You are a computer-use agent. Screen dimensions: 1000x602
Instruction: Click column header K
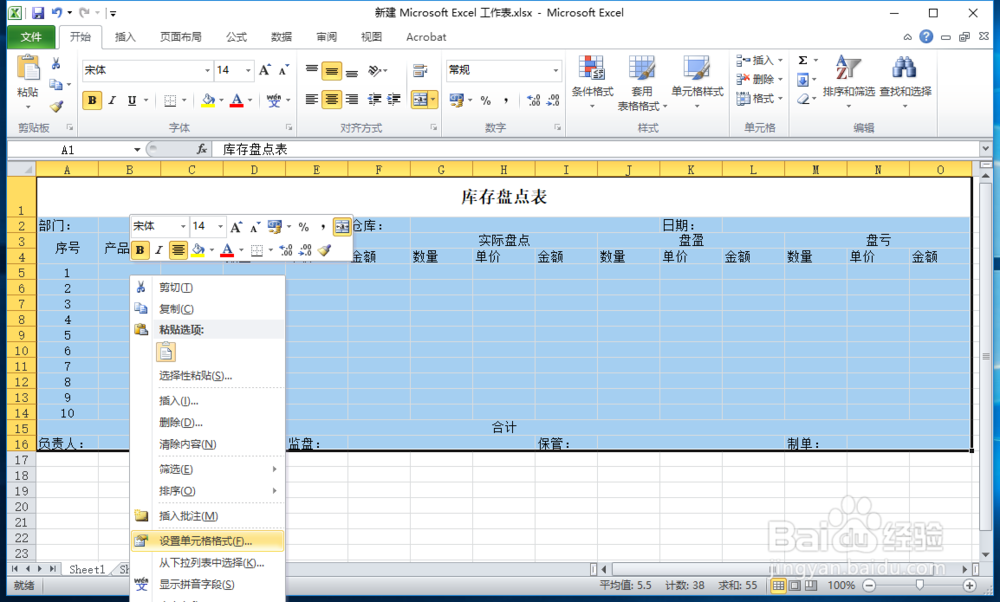691,170
